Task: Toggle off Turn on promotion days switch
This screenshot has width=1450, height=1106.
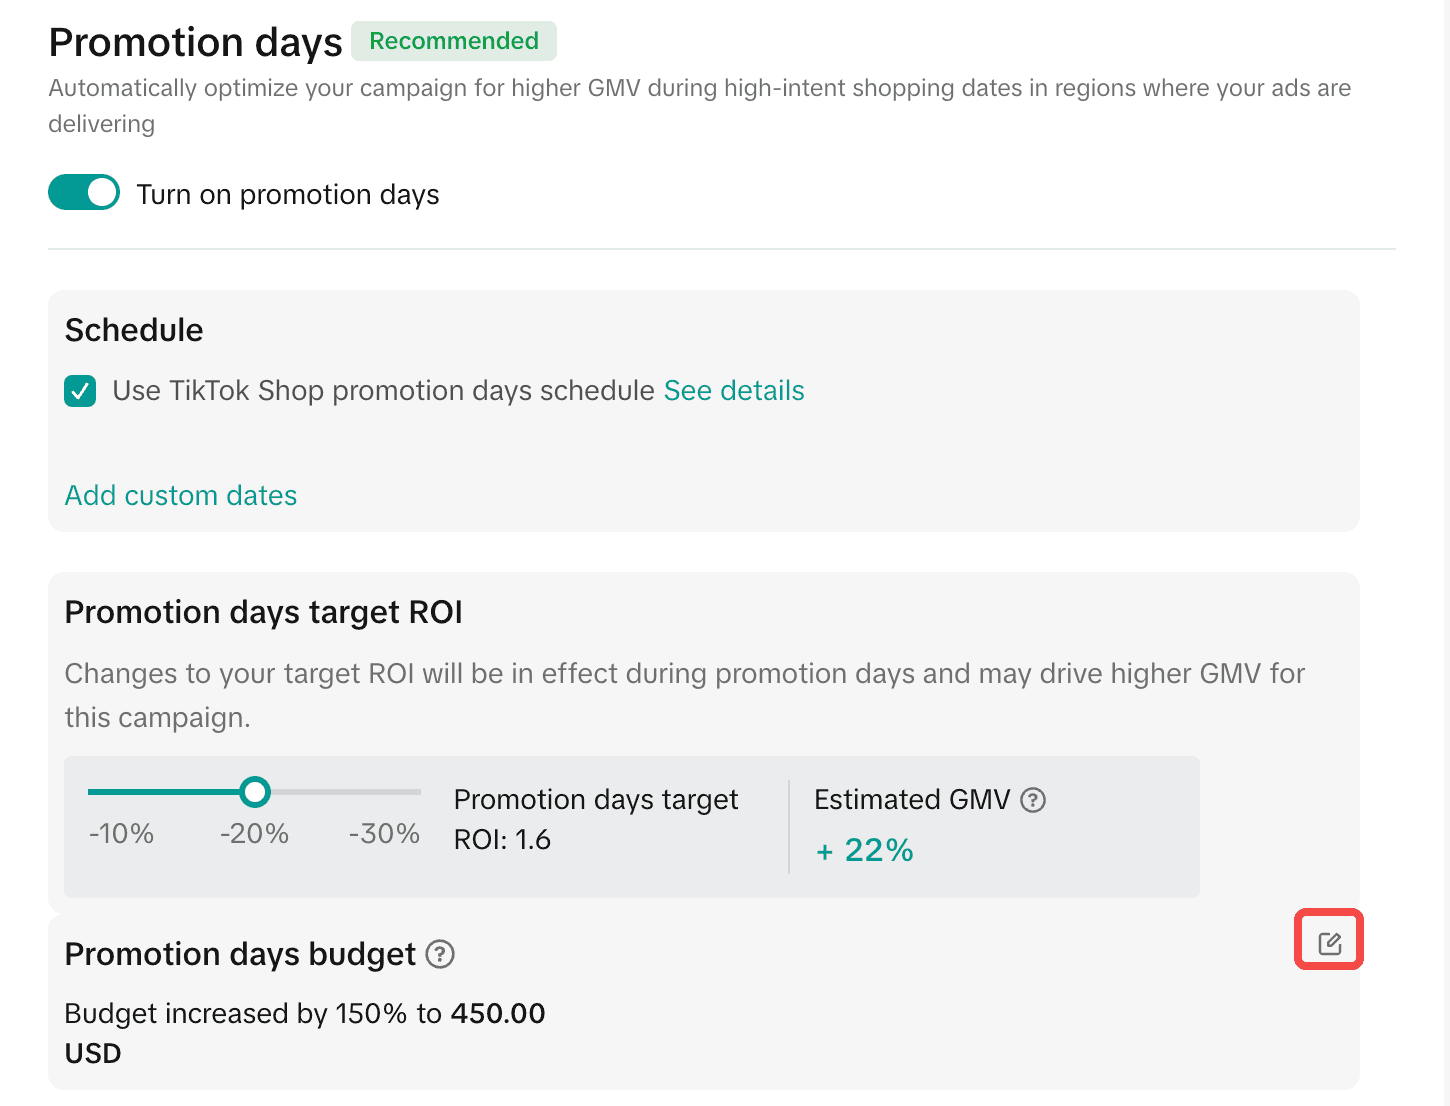Action: coord(84,192)
